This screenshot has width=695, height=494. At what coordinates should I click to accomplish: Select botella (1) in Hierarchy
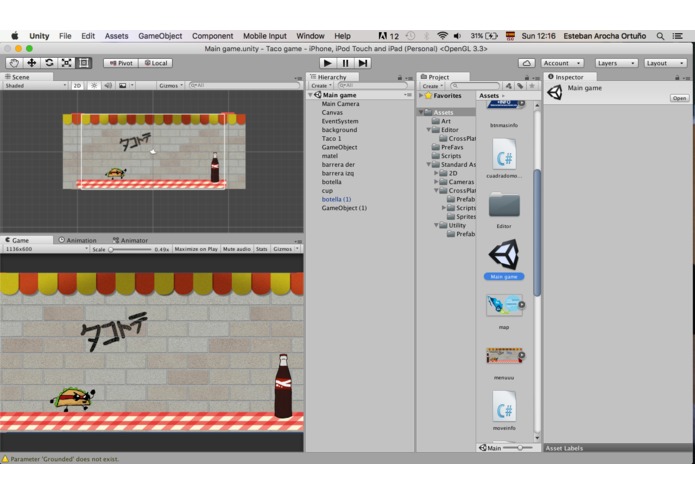(336, 199)
